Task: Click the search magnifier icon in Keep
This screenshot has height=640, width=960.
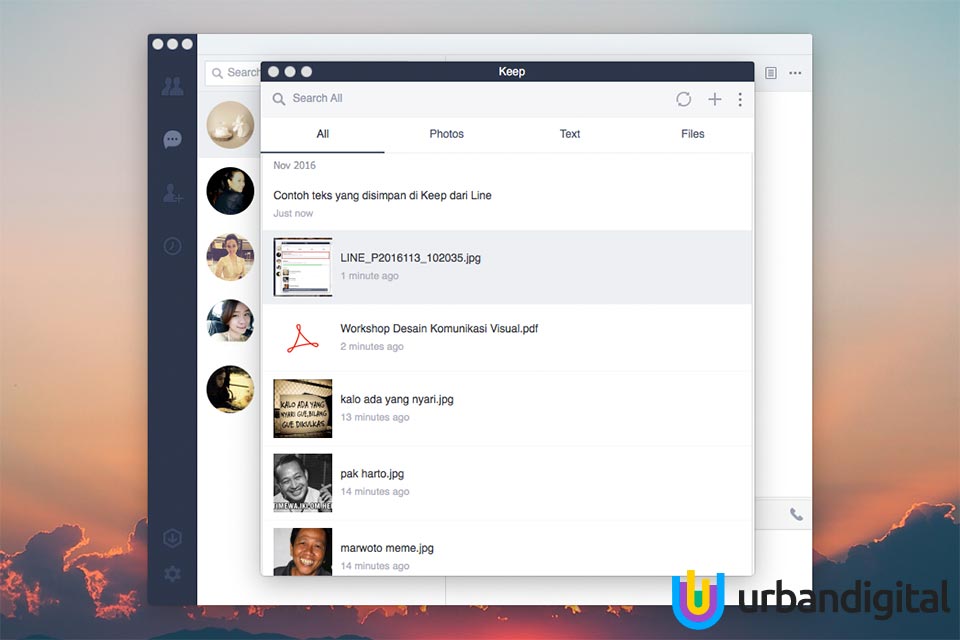Action: point(279,99)
